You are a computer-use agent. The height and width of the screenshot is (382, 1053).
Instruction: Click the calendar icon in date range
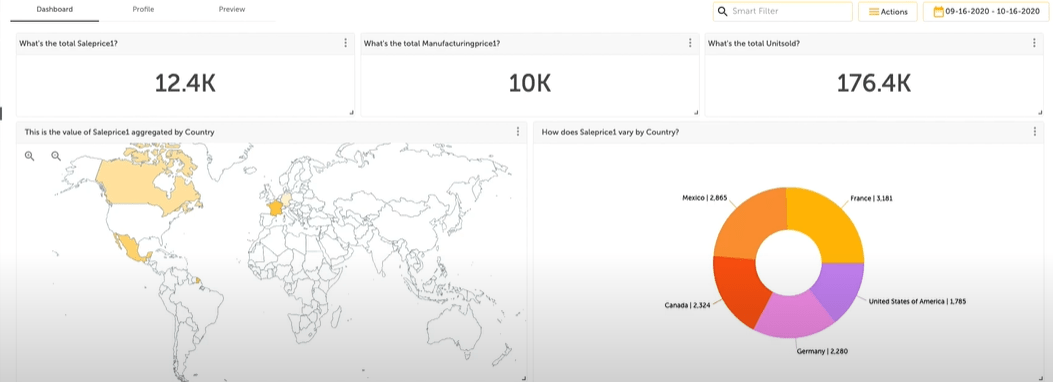[939, 11]
